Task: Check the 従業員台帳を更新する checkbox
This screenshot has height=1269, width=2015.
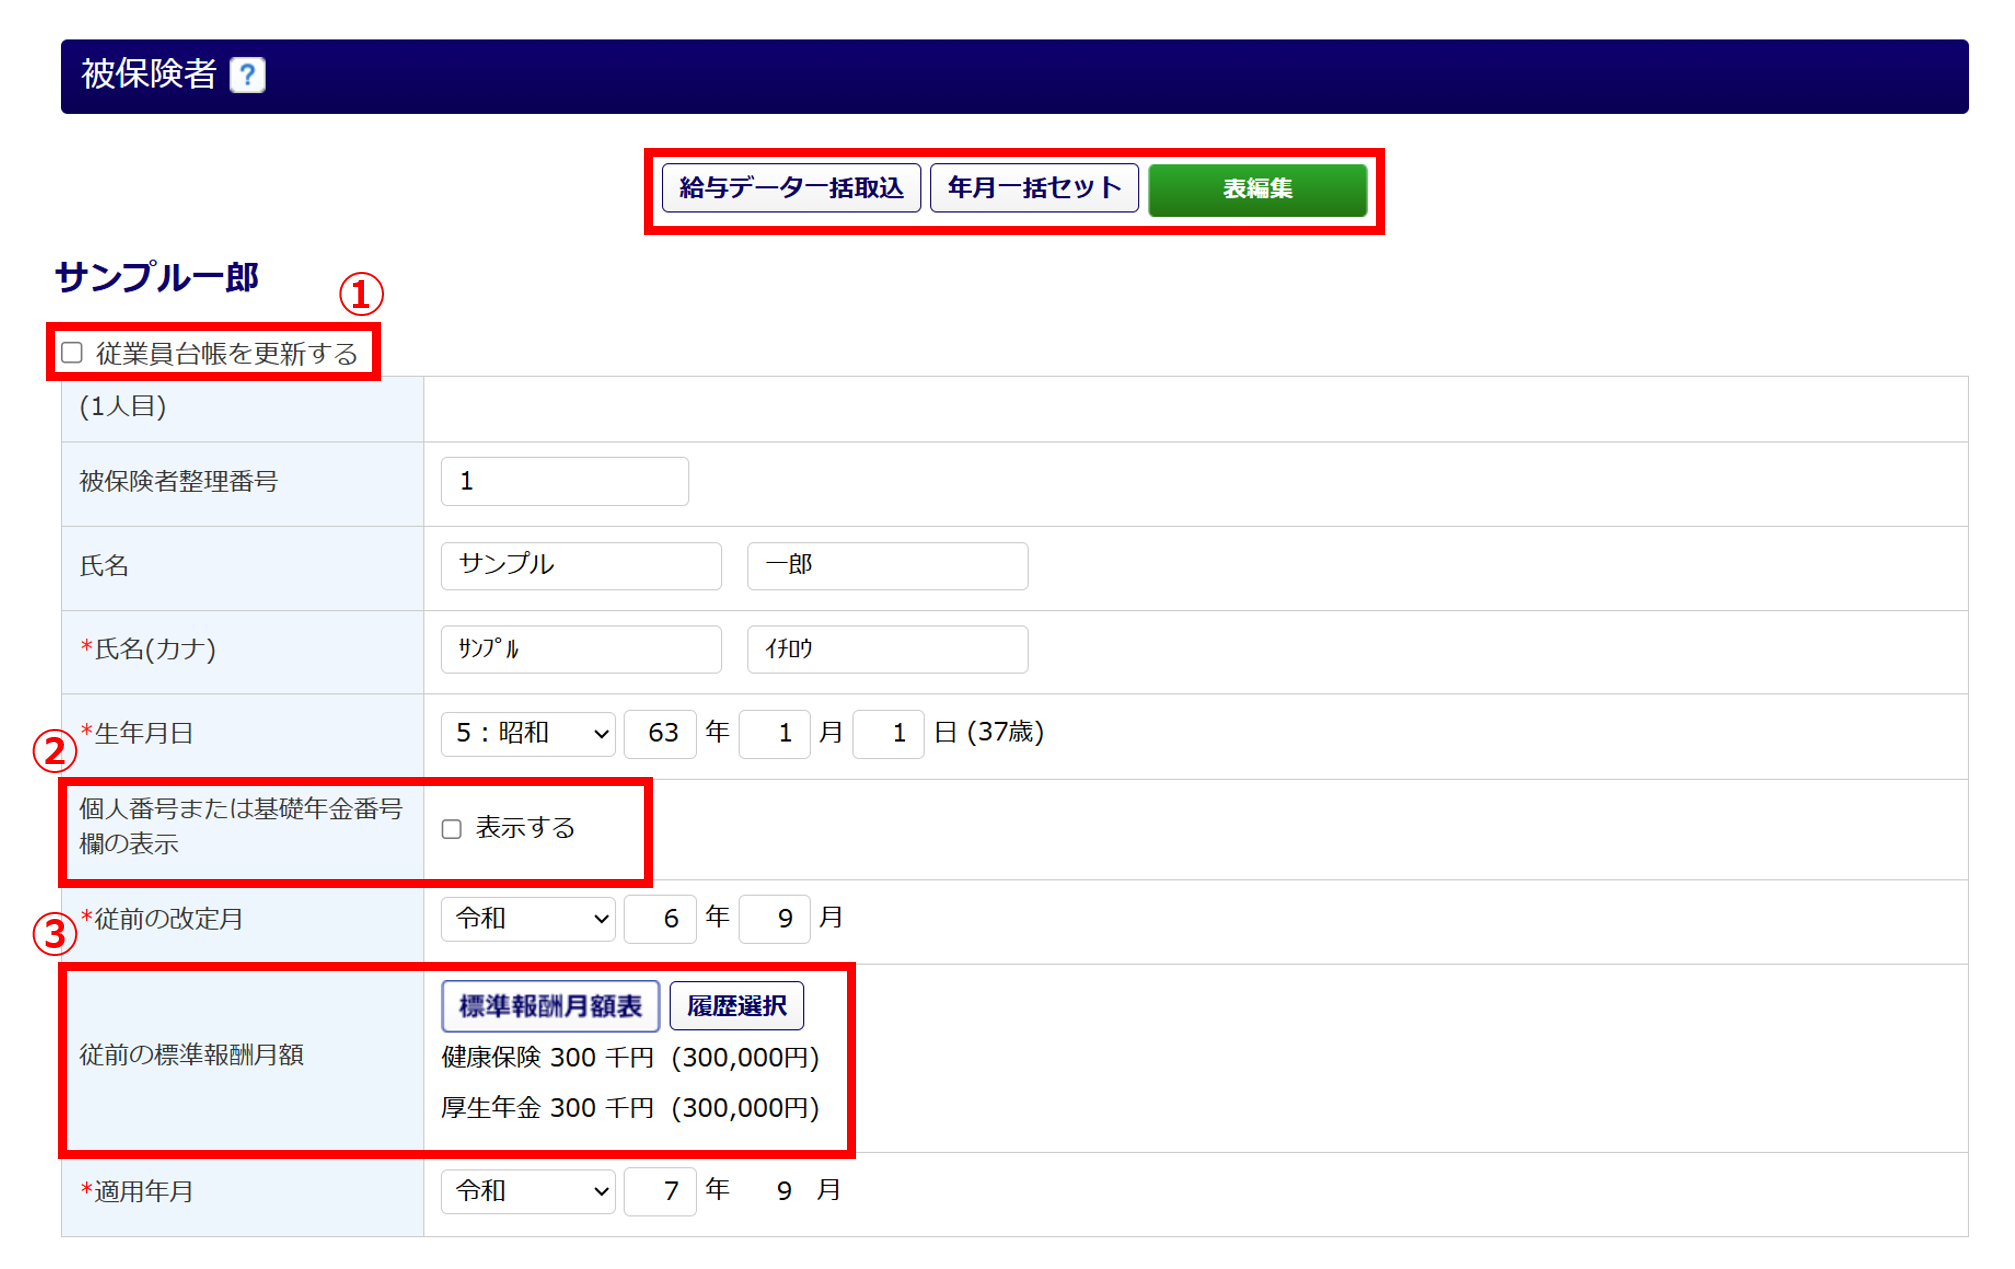Action: [x=72, y=353]
